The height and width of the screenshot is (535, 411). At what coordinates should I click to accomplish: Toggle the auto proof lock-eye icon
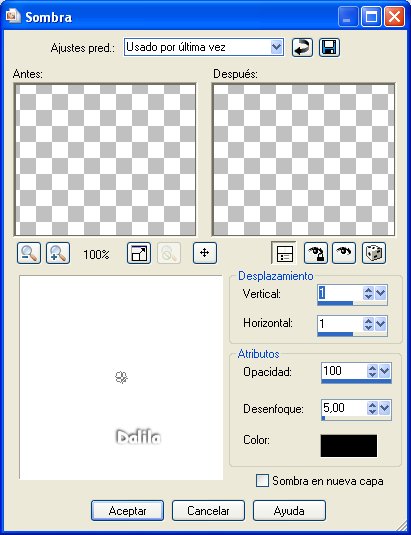click(316, 253)
